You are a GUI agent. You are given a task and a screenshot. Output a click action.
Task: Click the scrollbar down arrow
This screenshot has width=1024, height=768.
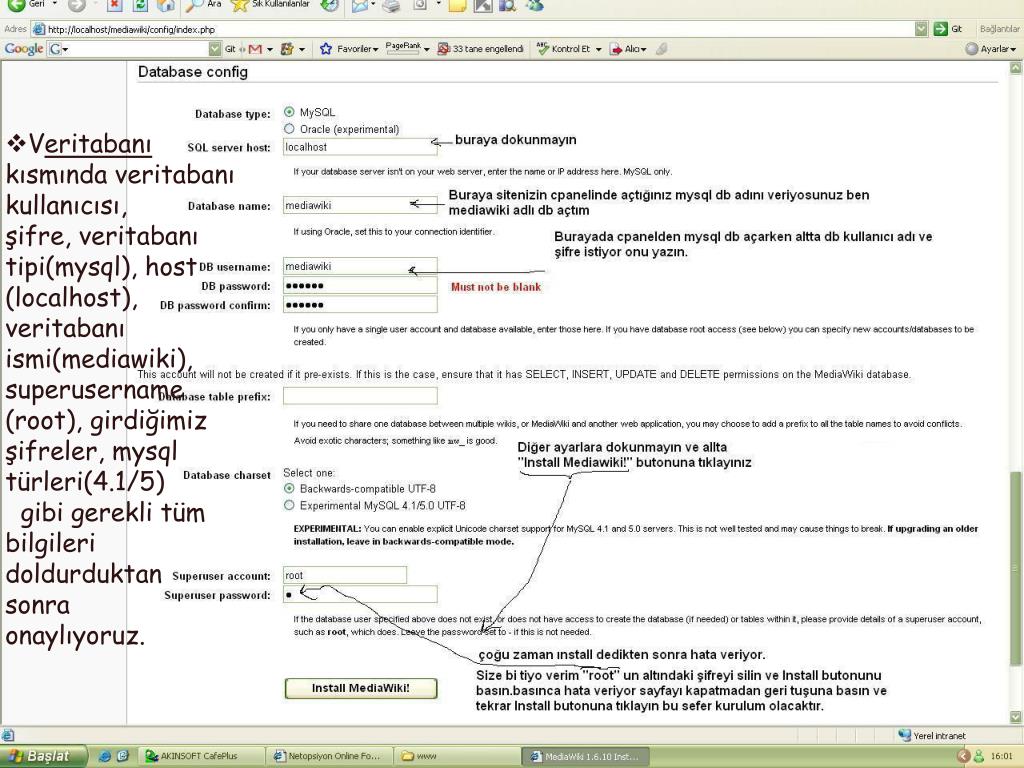click(x=1016, y=716)
